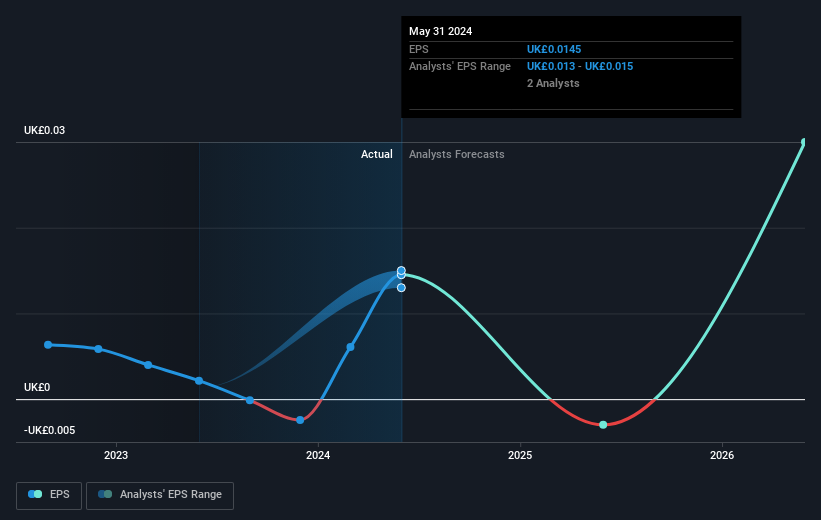
Task: Click the rising EPS point after 2024
Action: click(x=350, y=347)
